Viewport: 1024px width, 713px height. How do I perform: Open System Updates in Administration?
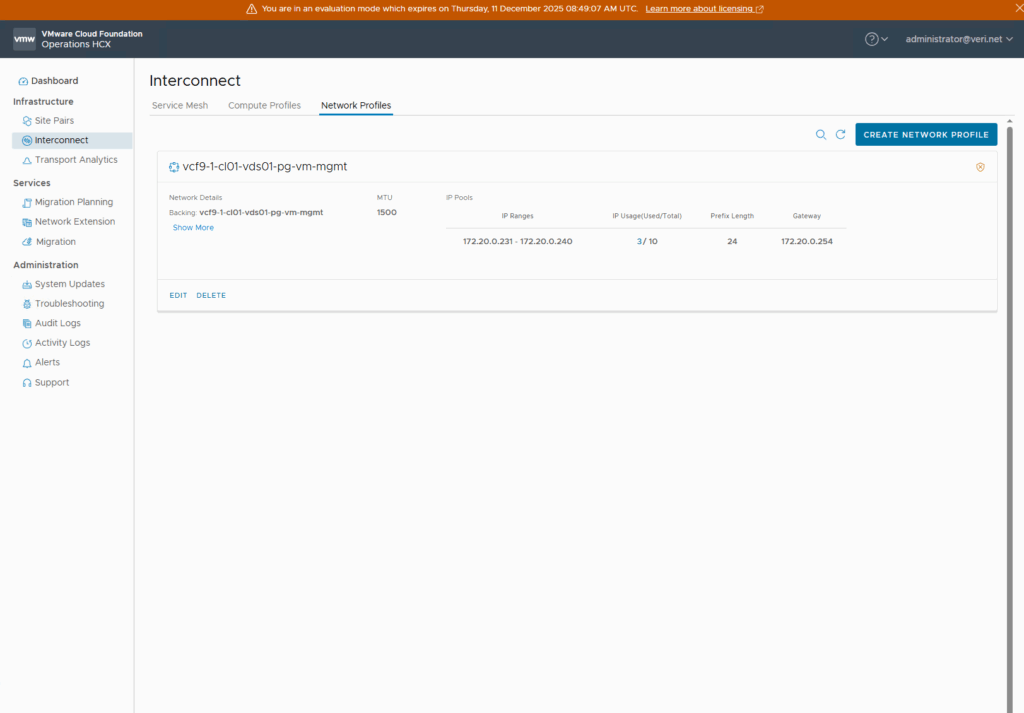point(69,284)
